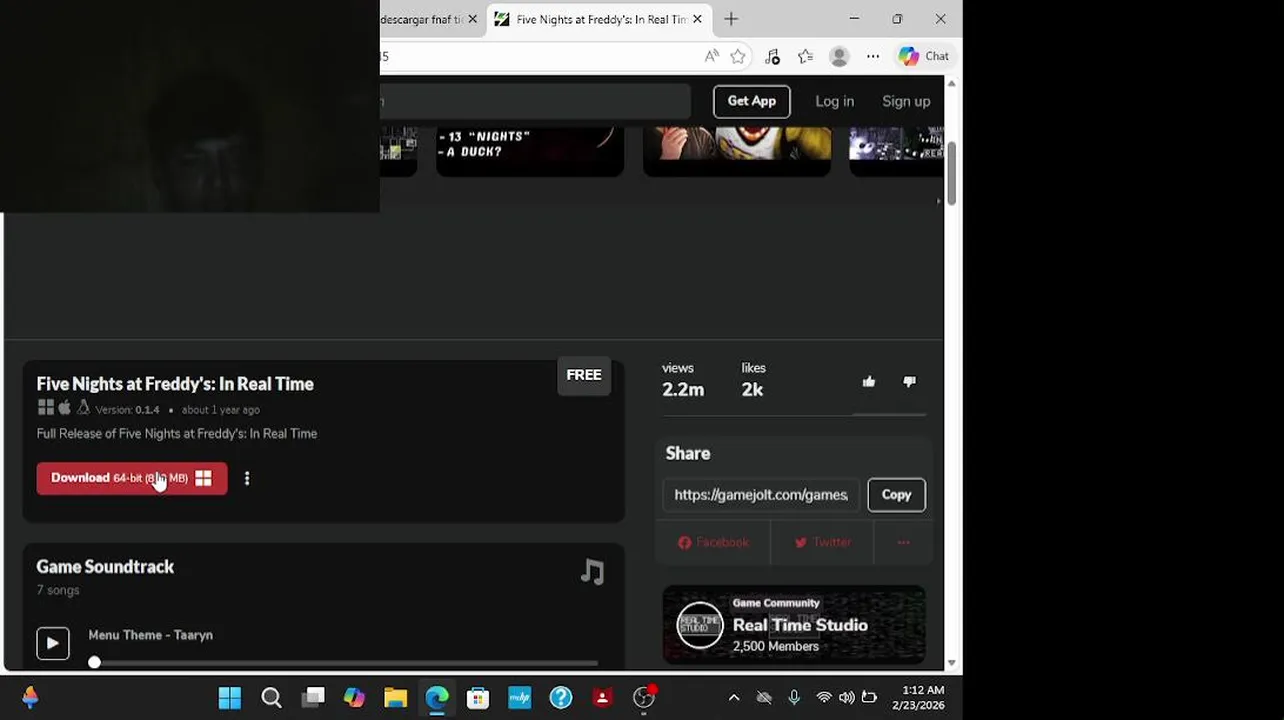This screenshot has width=1284, height=720.
Task: Open the three-dot menu beside Download
Action: [247, 478]
